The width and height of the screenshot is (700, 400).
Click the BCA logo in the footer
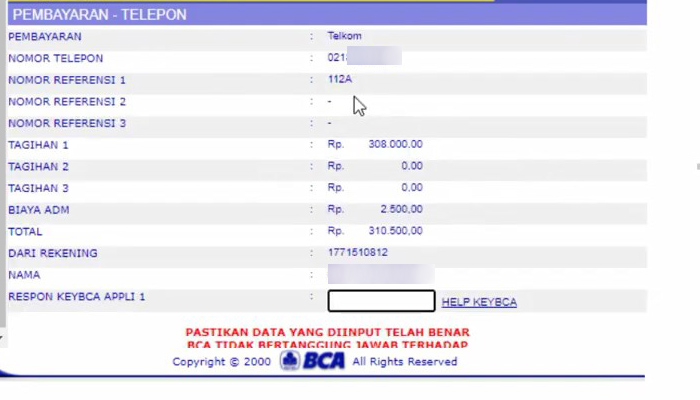pos(312,361)
